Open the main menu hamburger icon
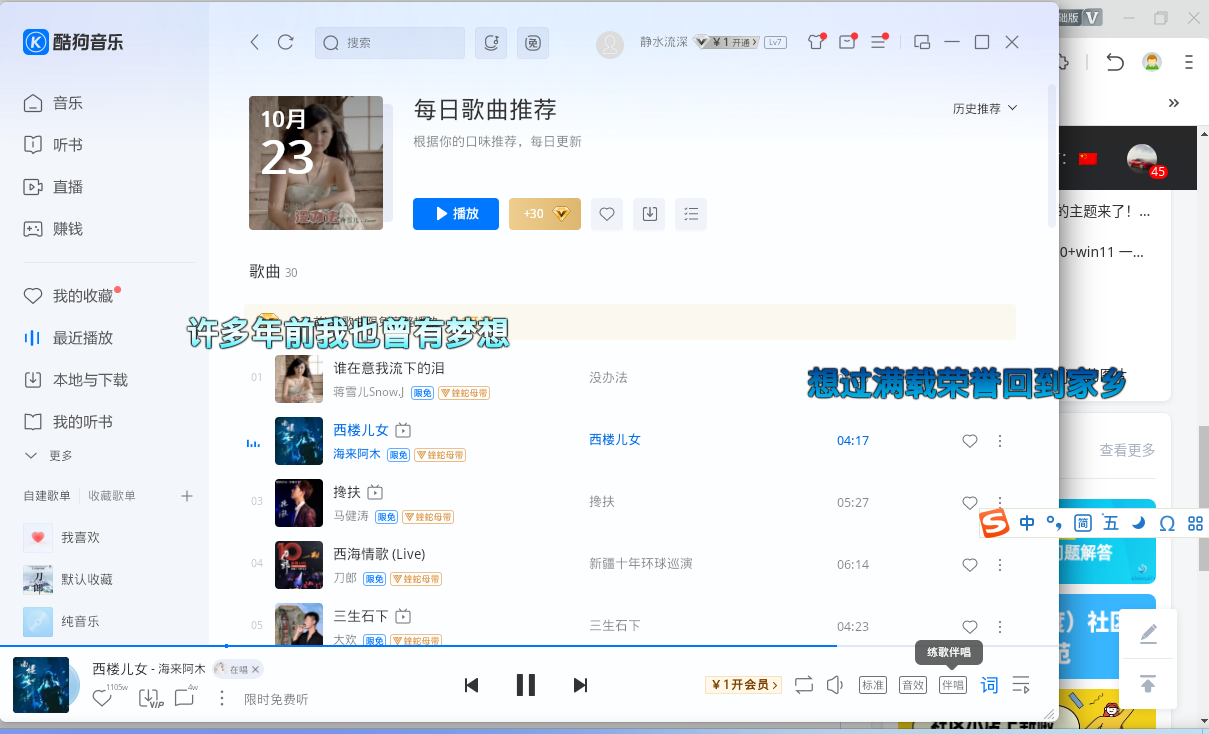The image size is (1209, 734). [878, 42]
